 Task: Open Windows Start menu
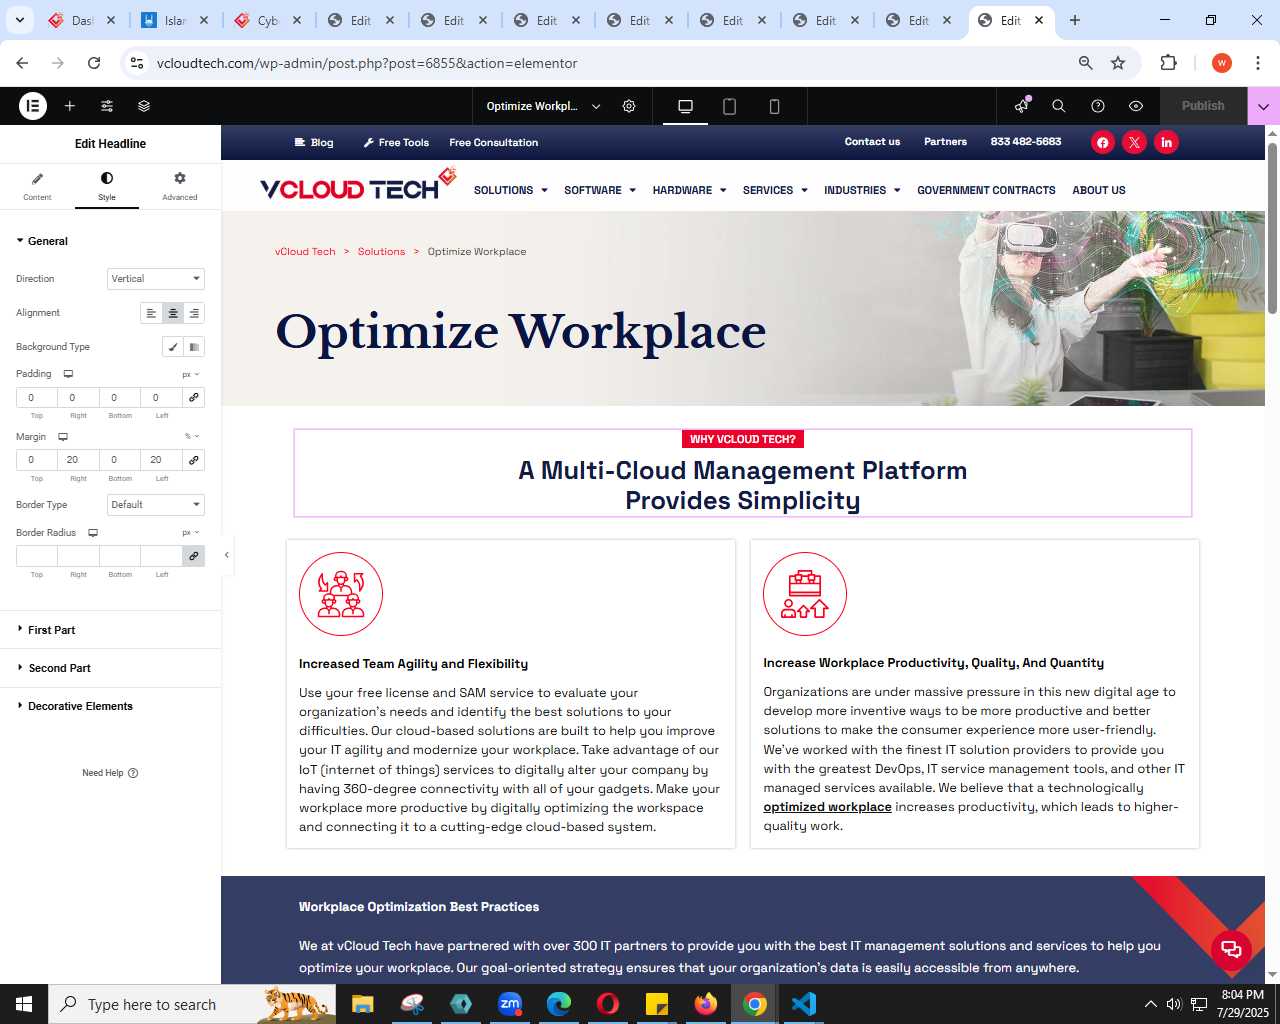coord(24,1004)
